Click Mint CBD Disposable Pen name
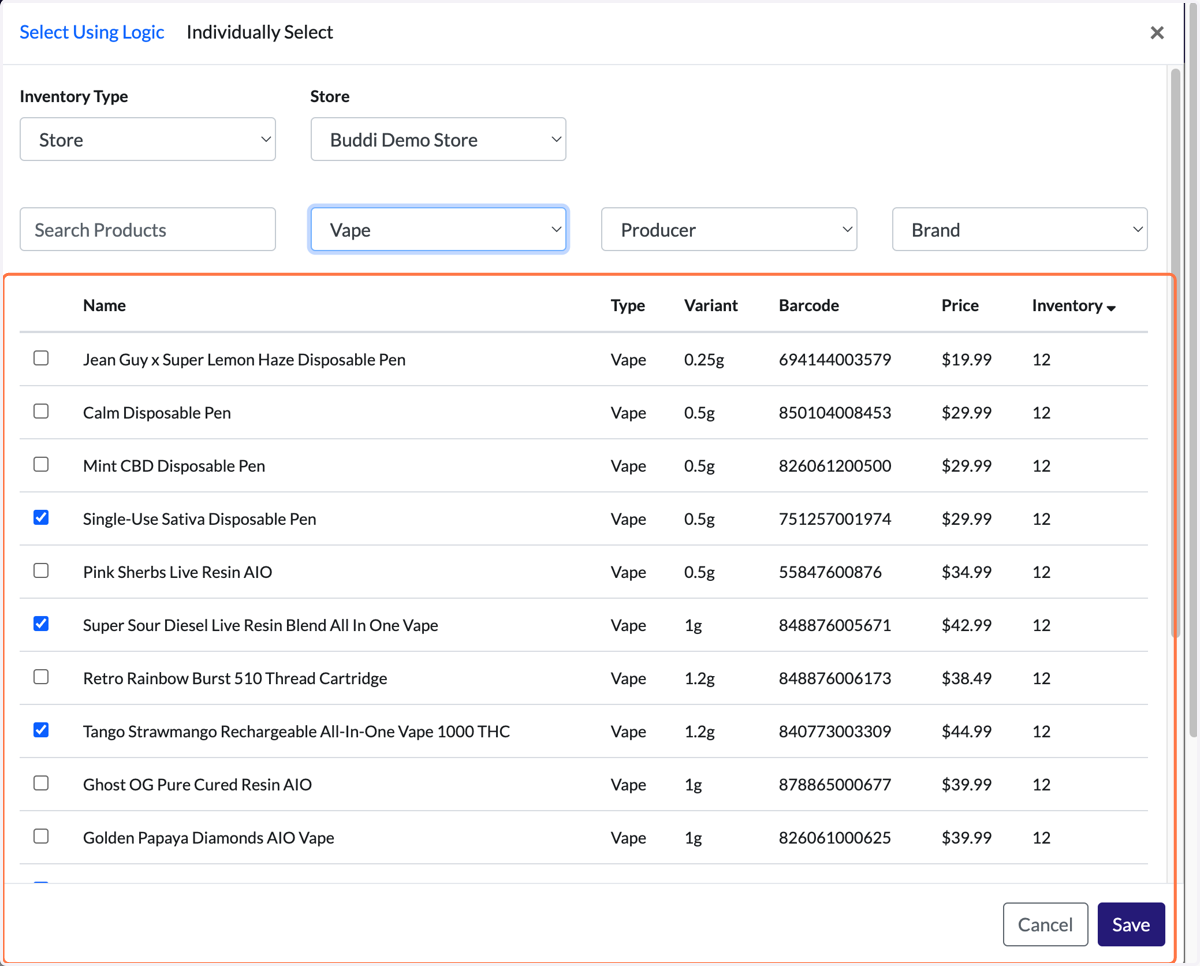 pyautogui.click(x=174, y=466)
